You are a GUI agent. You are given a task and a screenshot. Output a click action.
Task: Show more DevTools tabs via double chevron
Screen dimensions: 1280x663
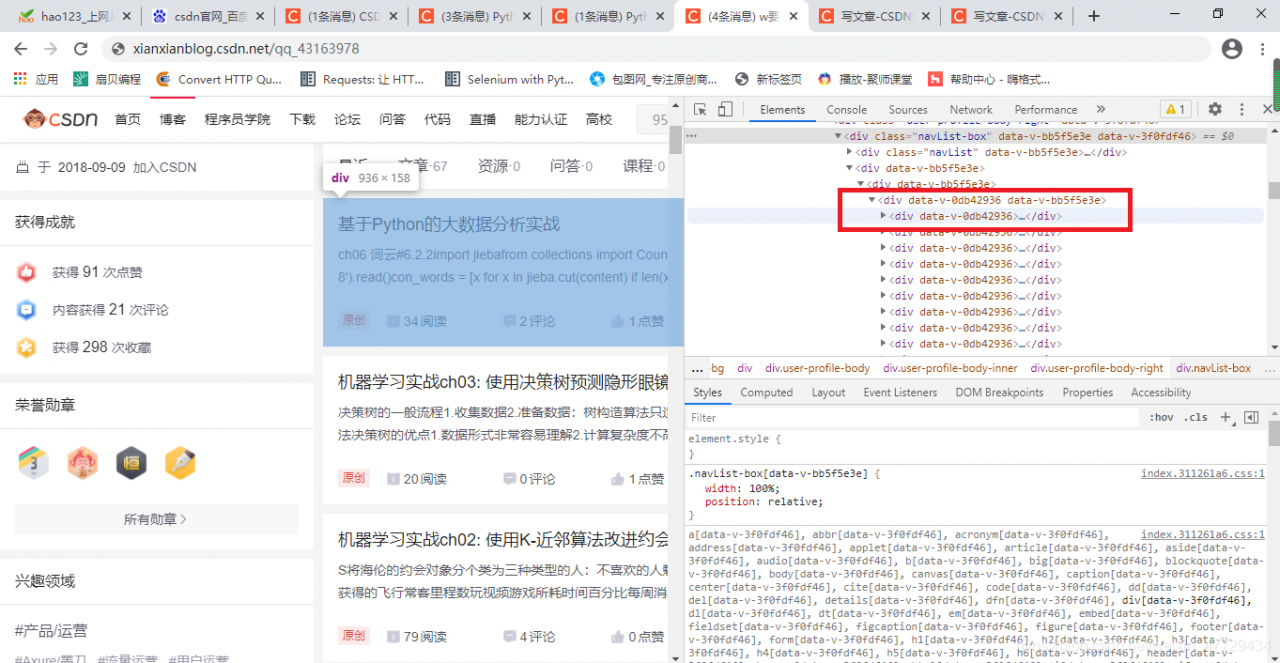coord(1100,110)
